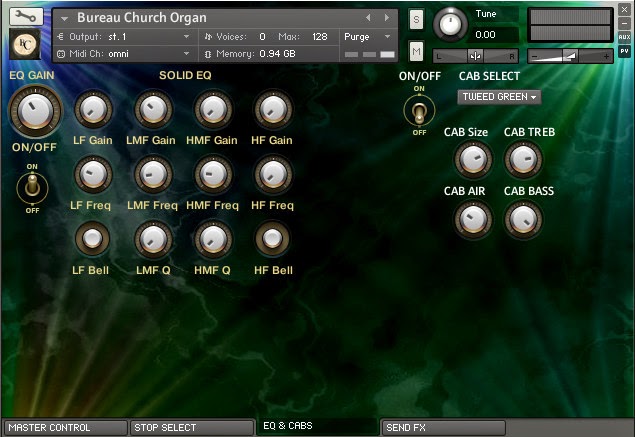Click the HMF Q knob
The image size is (635, 437).
(x=213, y=239)
